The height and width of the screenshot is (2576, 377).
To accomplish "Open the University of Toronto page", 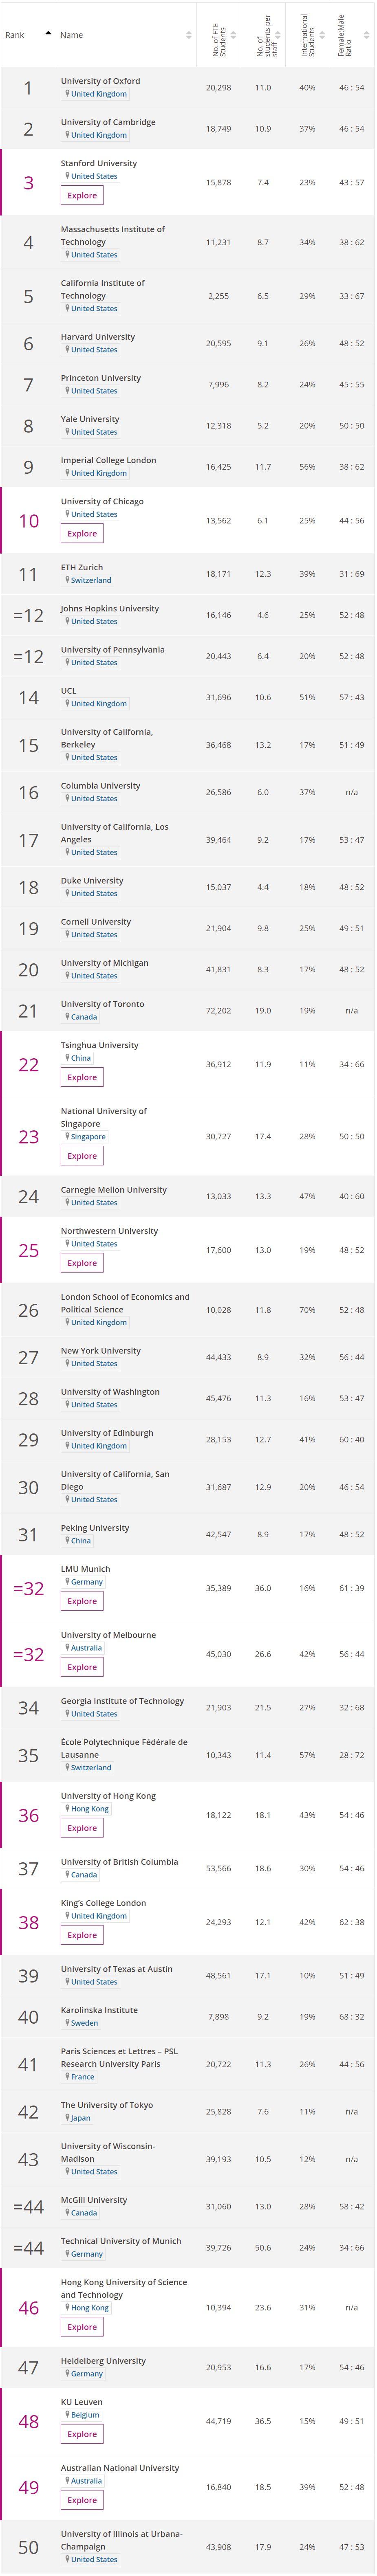I will [x=102, y=1004].
